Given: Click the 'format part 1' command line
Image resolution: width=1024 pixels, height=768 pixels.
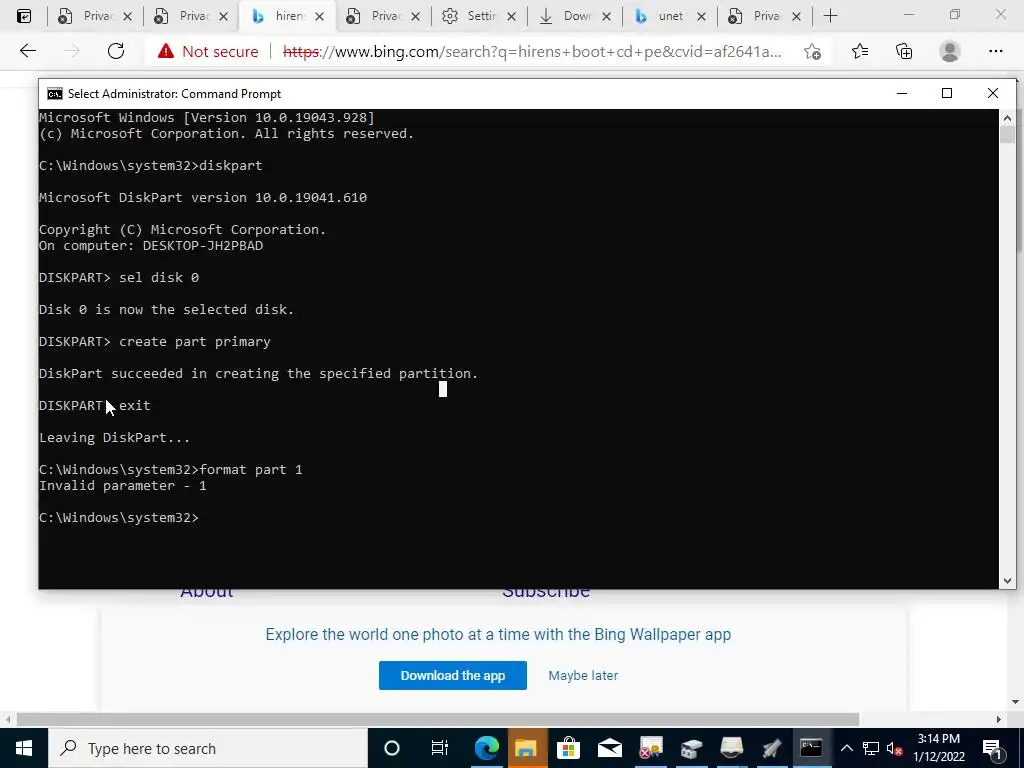Looking at the screenshot, I should click(x=170, y=470).
